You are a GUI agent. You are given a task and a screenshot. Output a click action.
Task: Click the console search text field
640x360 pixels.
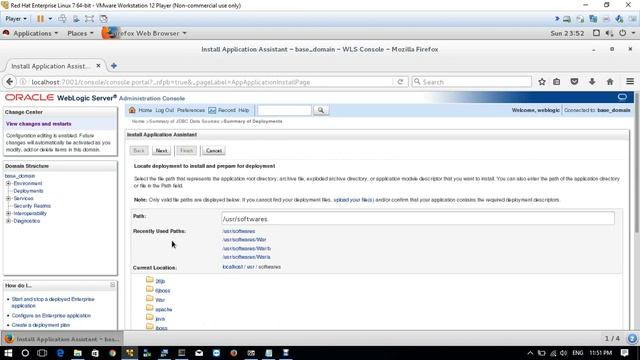pyautogui.click(x=284, y=110)
